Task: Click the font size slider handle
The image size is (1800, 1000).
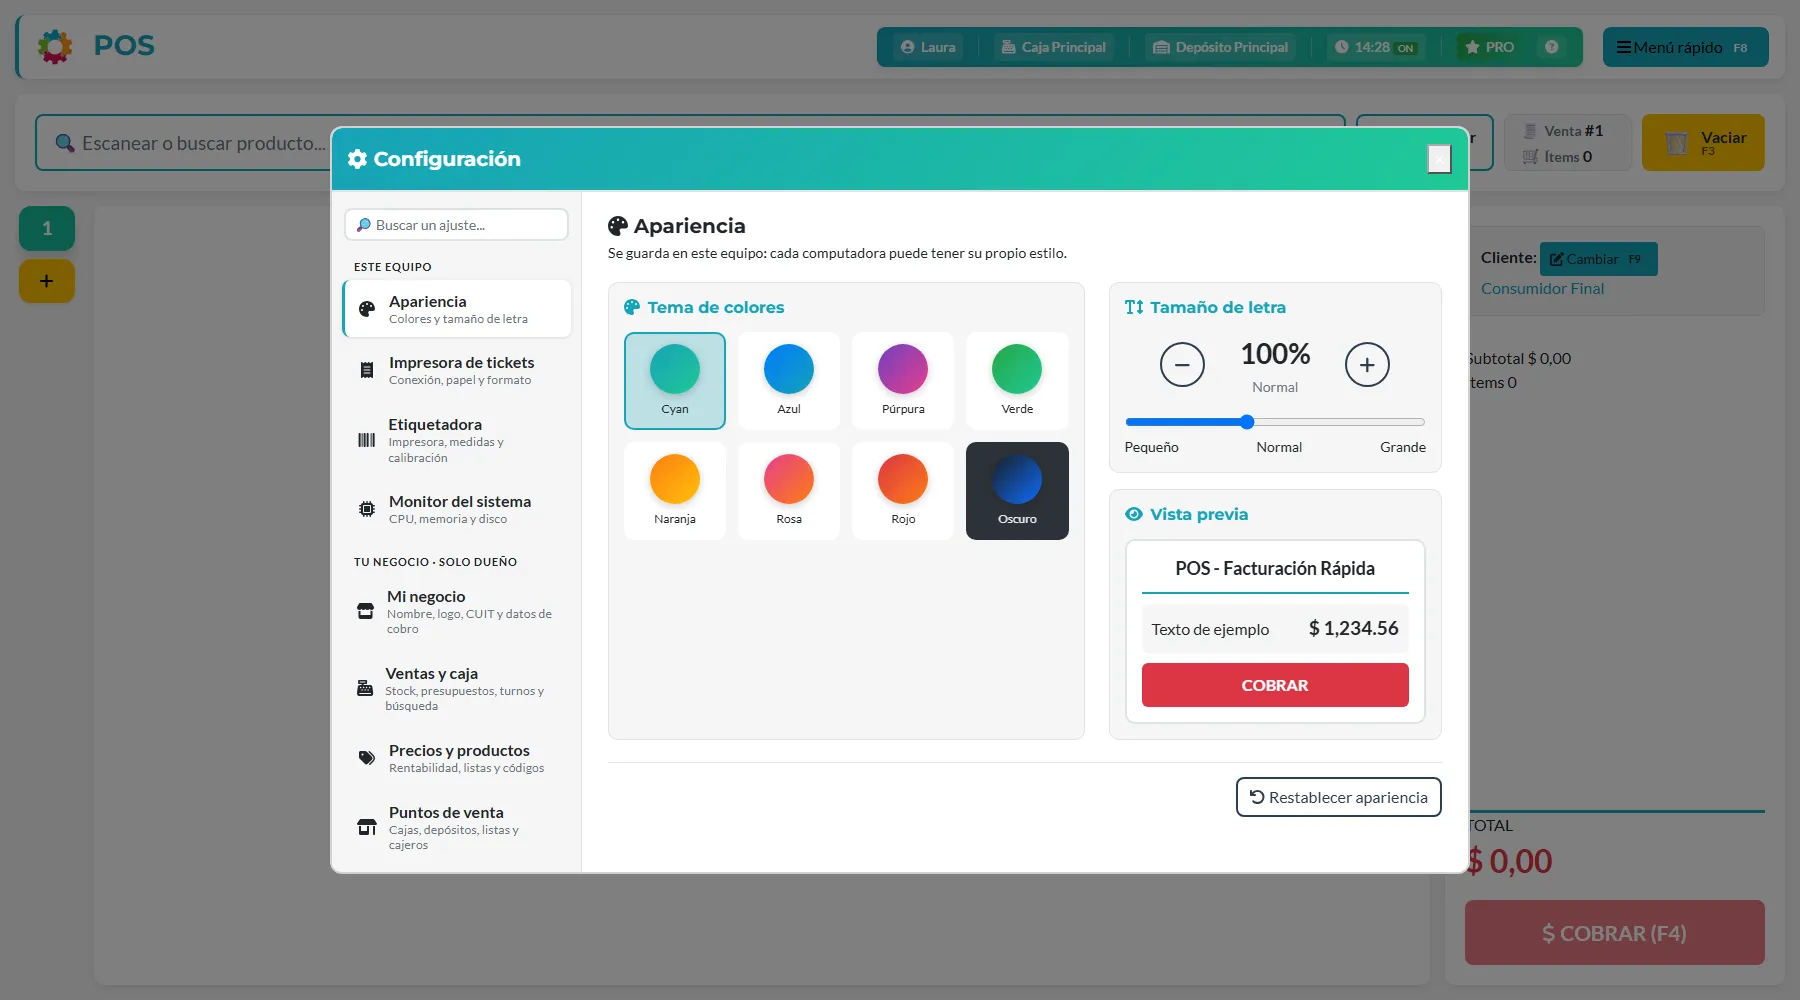Action: tap(1247, 422)
